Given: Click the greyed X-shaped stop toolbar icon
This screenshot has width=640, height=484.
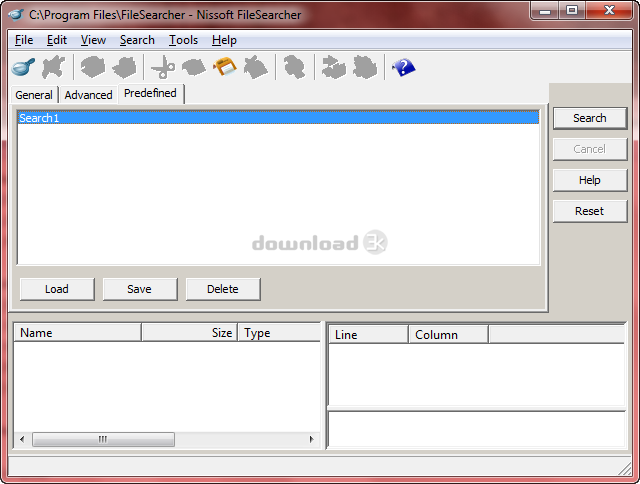Looking at the screenshot, I should click(x=53, y=67).
